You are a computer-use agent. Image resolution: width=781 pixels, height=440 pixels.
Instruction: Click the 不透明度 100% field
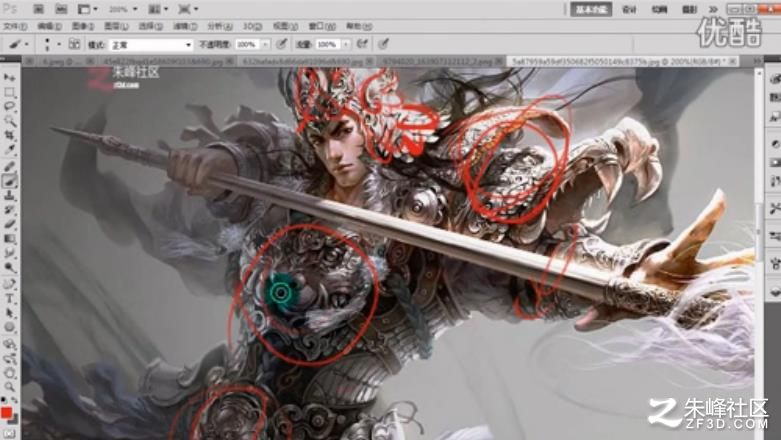pos(247,45)
